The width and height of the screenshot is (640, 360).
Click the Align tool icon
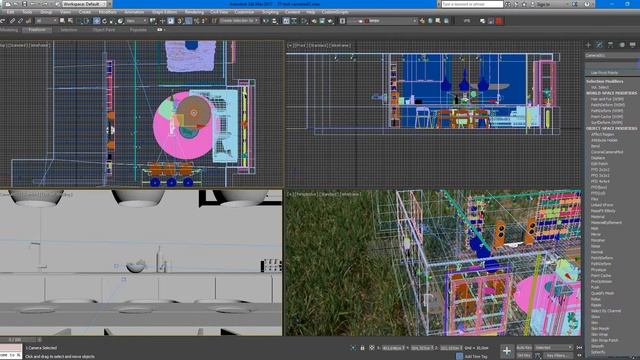274,21
